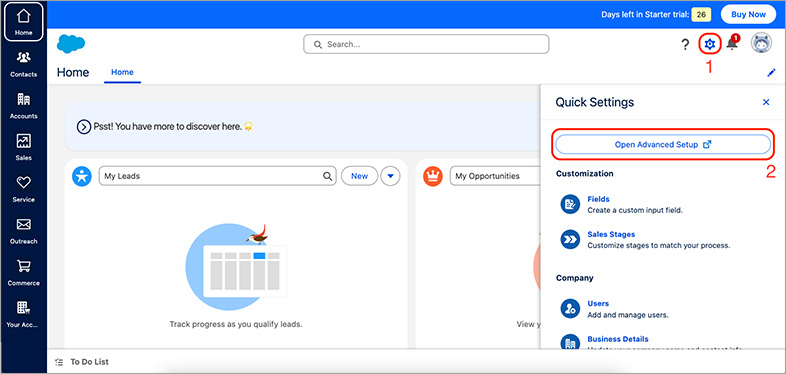Go to Accounts in the sidebar

[24, 105]
